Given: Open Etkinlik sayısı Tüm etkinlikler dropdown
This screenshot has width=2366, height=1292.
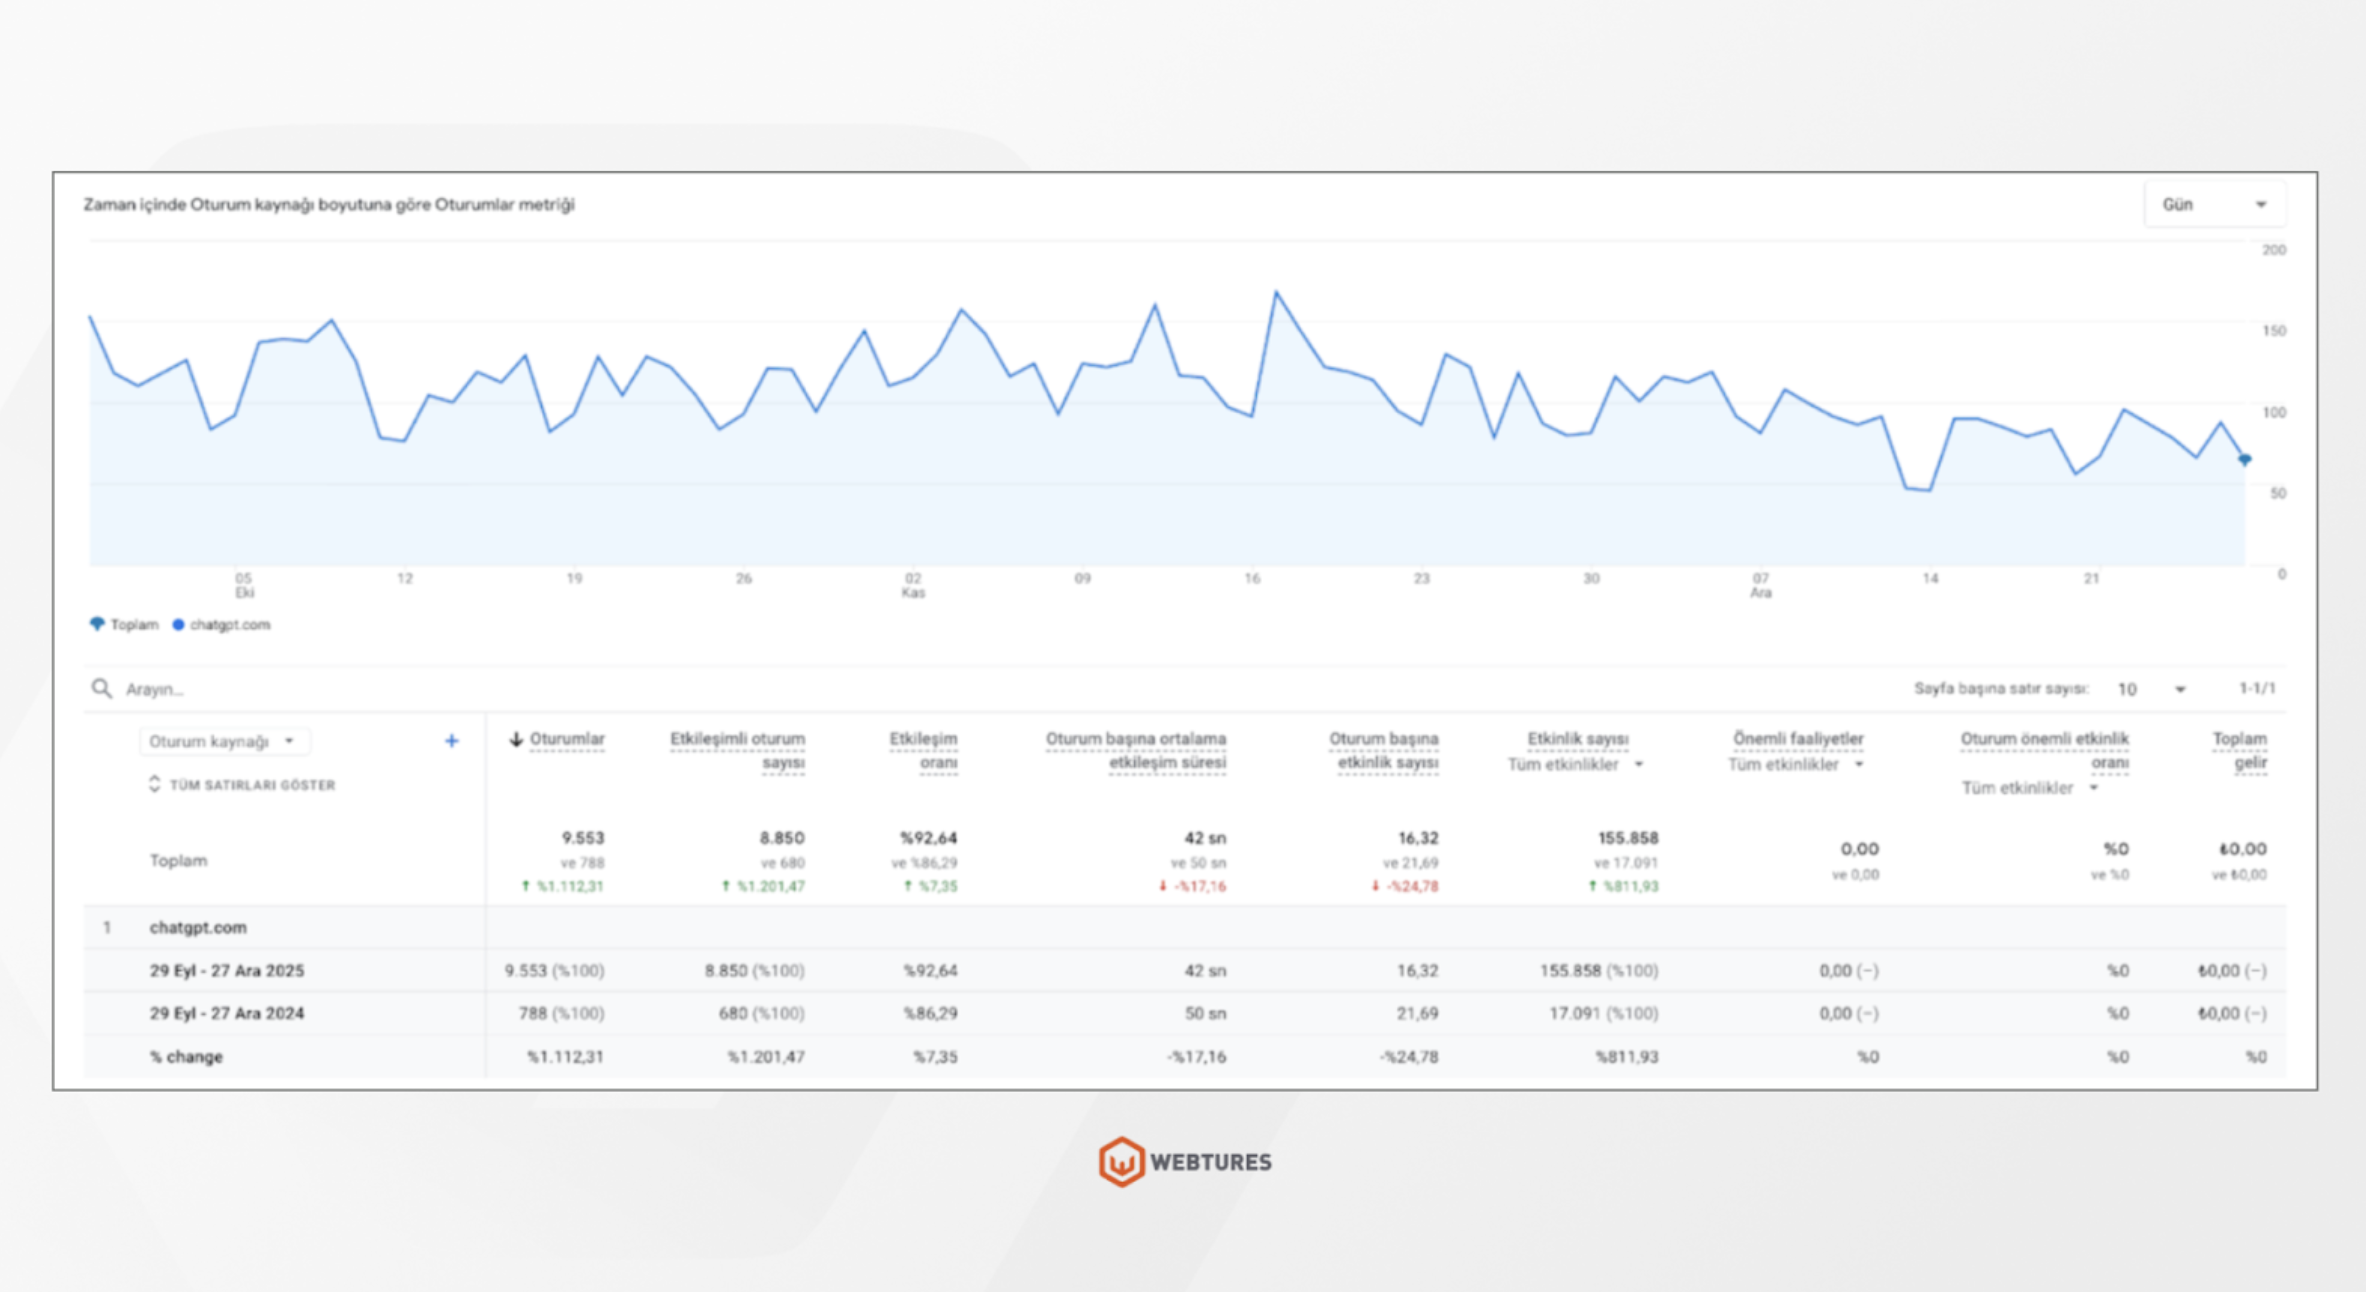Looking at the screenshot, I should [x=1575, y=765].
